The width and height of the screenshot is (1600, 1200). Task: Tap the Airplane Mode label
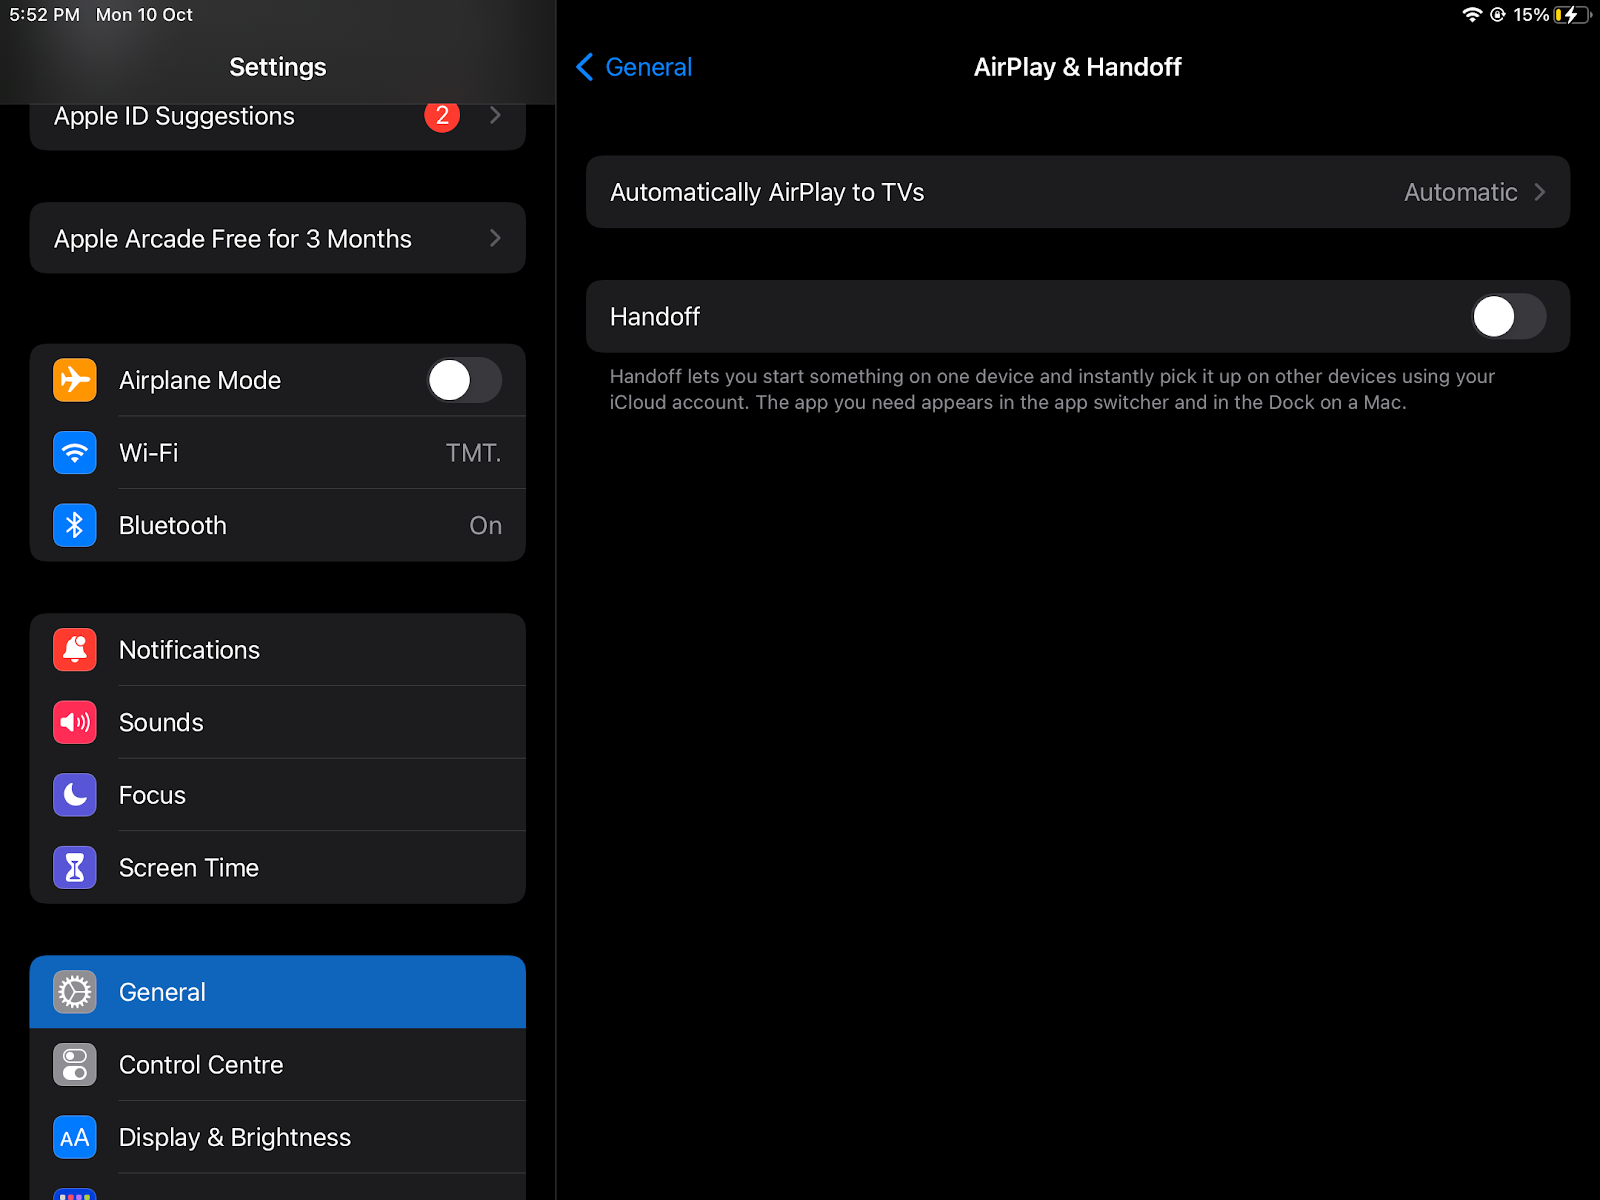click(x=200, y=380)
